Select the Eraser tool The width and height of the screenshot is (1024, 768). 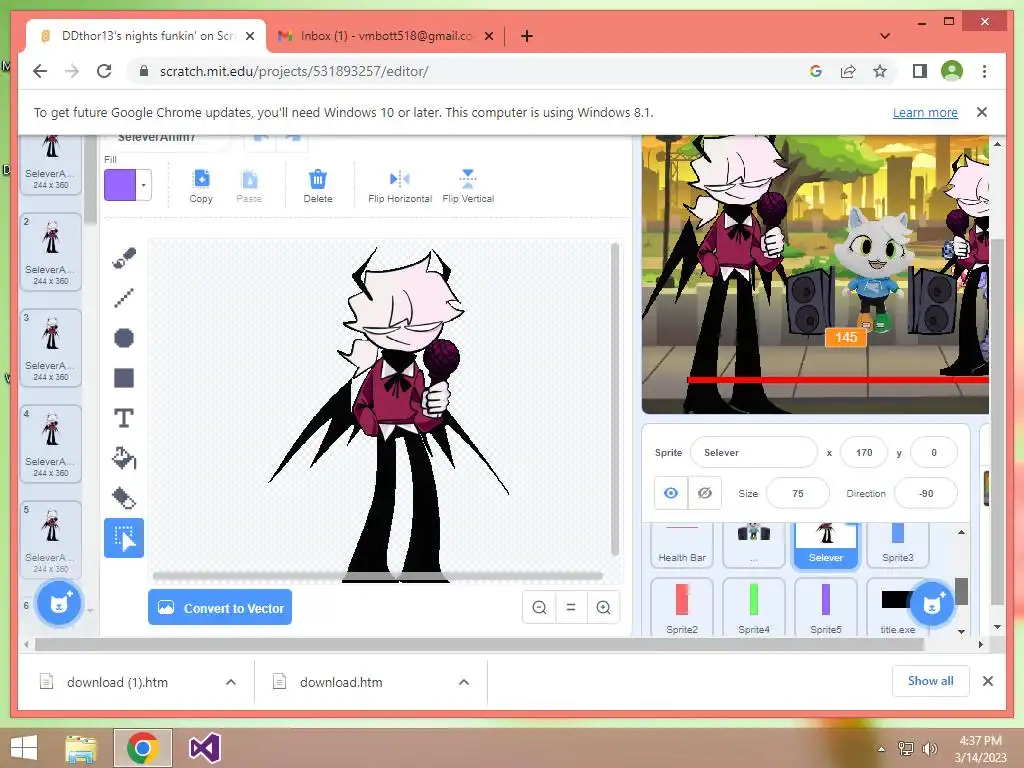(123, 498)
